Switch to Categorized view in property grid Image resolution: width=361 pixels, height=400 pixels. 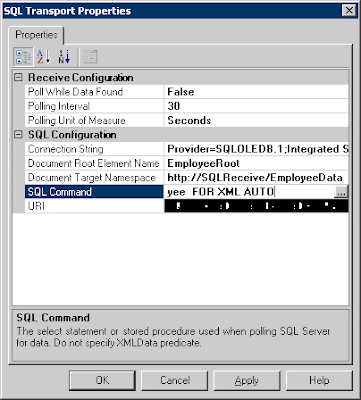pos(23,57)
